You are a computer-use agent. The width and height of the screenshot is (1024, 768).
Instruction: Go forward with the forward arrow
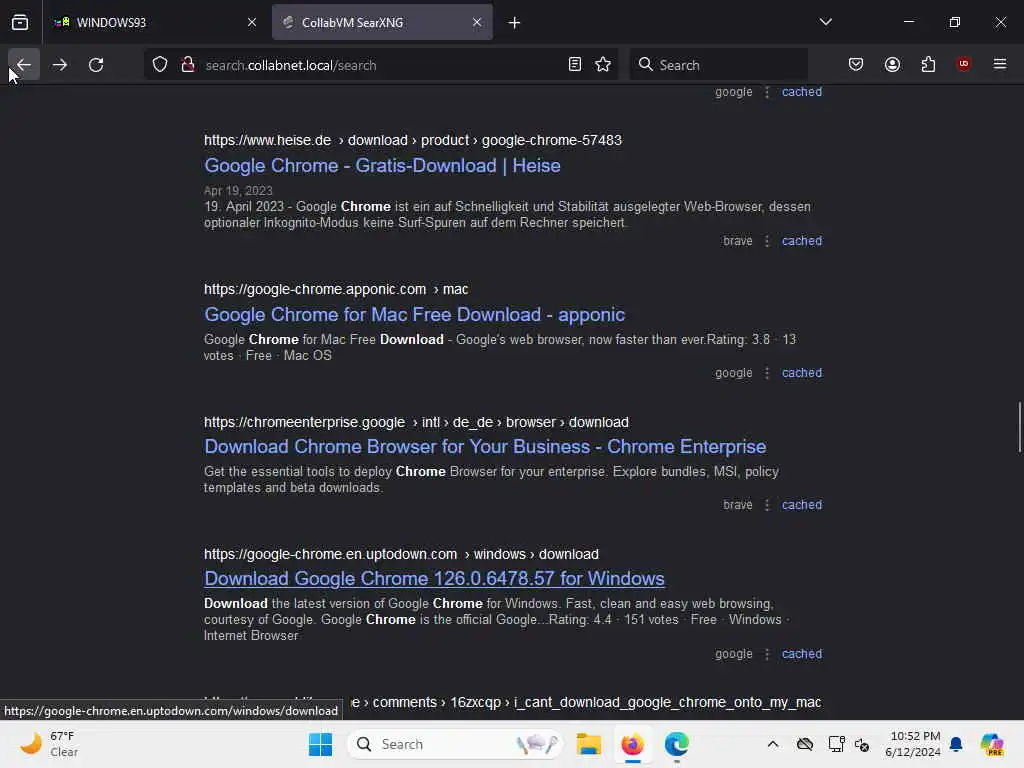click(60, 65)
